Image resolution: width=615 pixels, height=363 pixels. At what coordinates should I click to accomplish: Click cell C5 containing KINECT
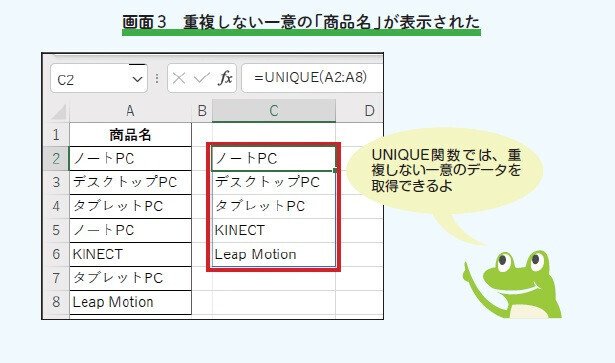[x=274, y=230]
